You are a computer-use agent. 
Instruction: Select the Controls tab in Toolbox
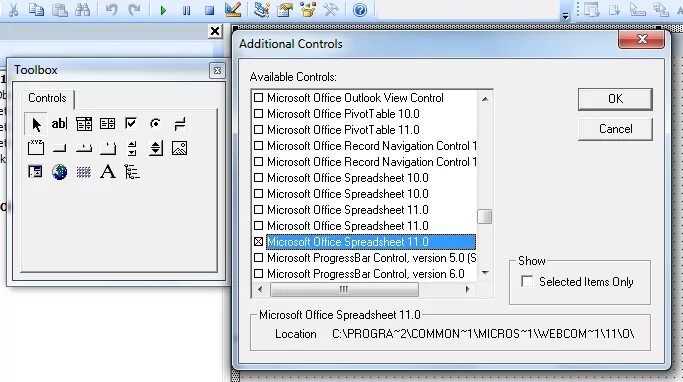[47, 98]
